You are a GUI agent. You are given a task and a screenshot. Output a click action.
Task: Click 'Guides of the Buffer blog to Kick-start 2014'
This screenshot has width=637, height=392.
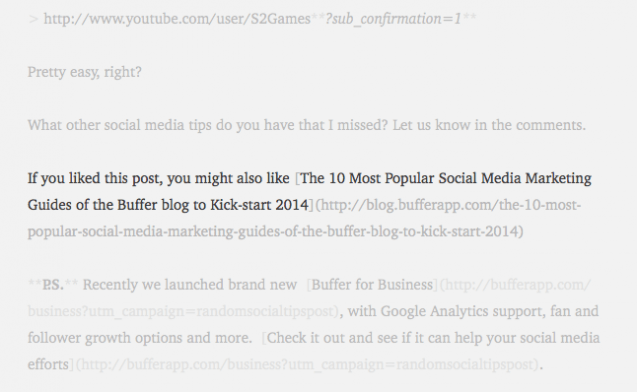[168, 205]
